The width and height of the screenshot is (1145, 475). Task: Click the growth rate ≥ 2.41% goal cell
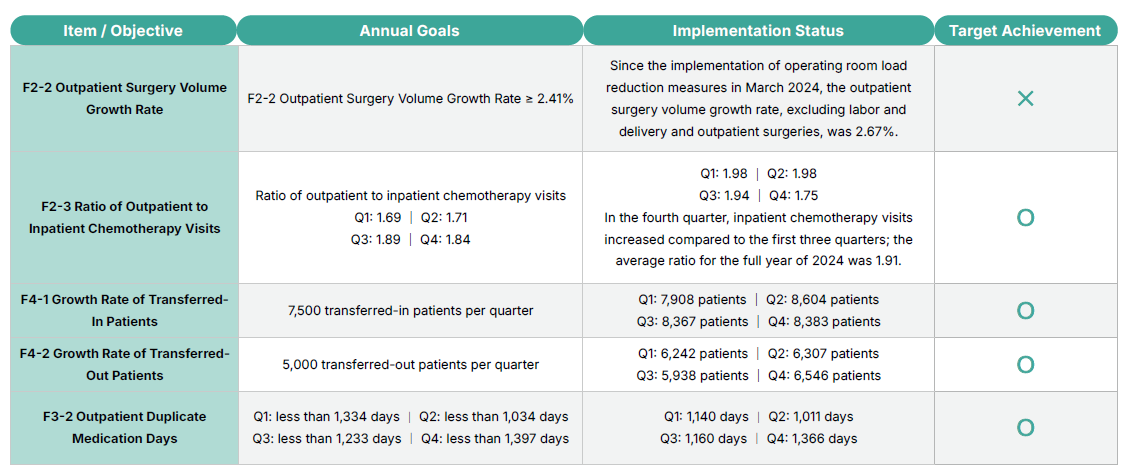[x=410, y=99]
